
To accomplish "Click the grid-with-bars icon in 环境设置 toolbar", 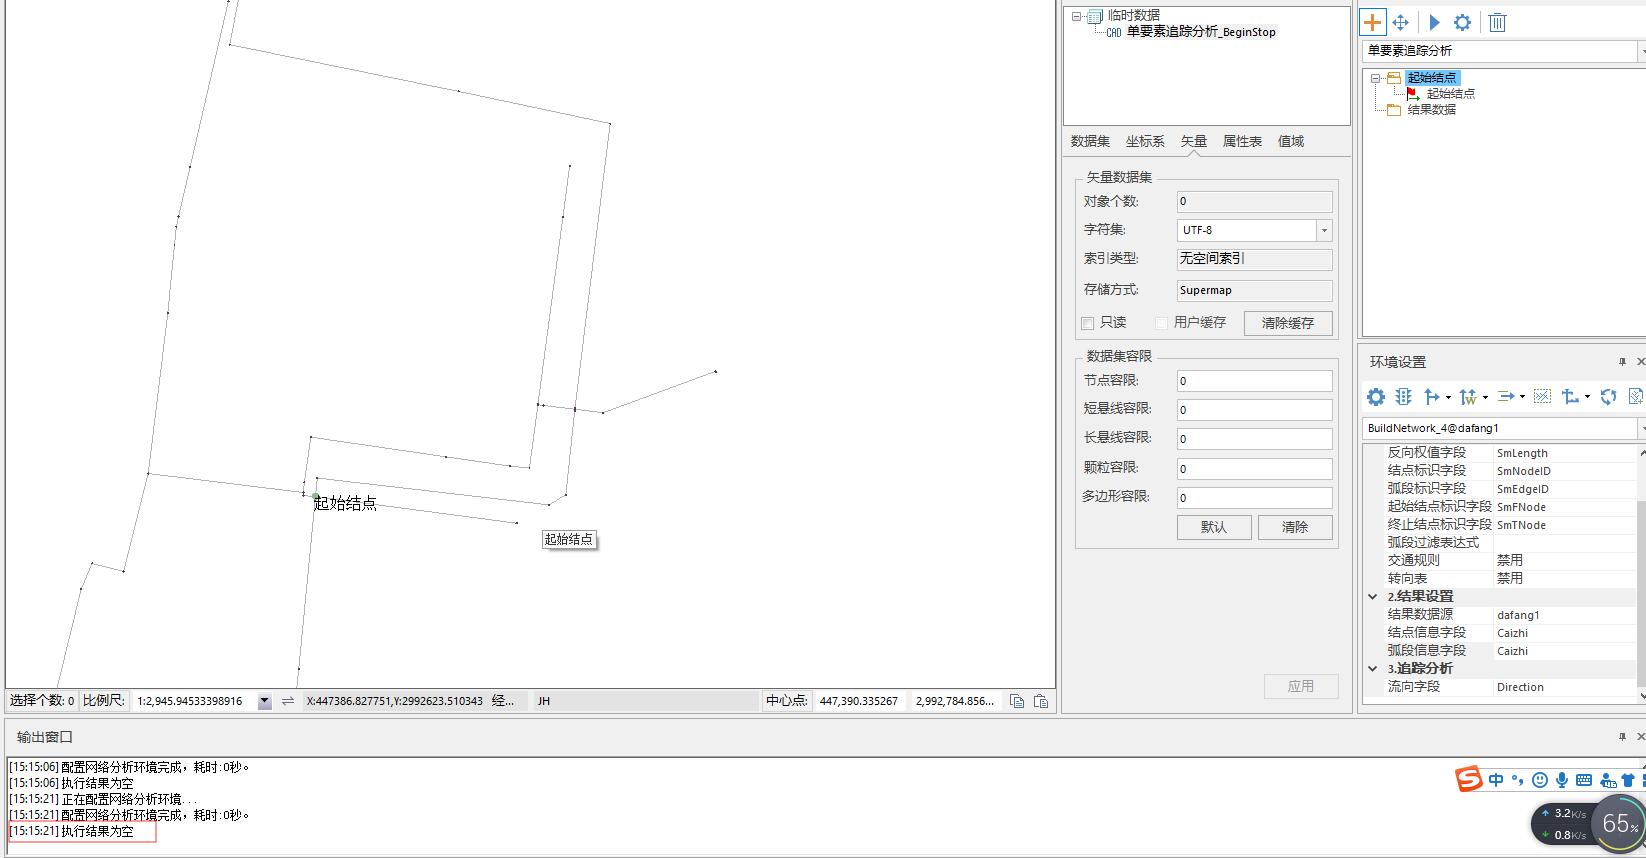I will click(x=1403, y=397).
